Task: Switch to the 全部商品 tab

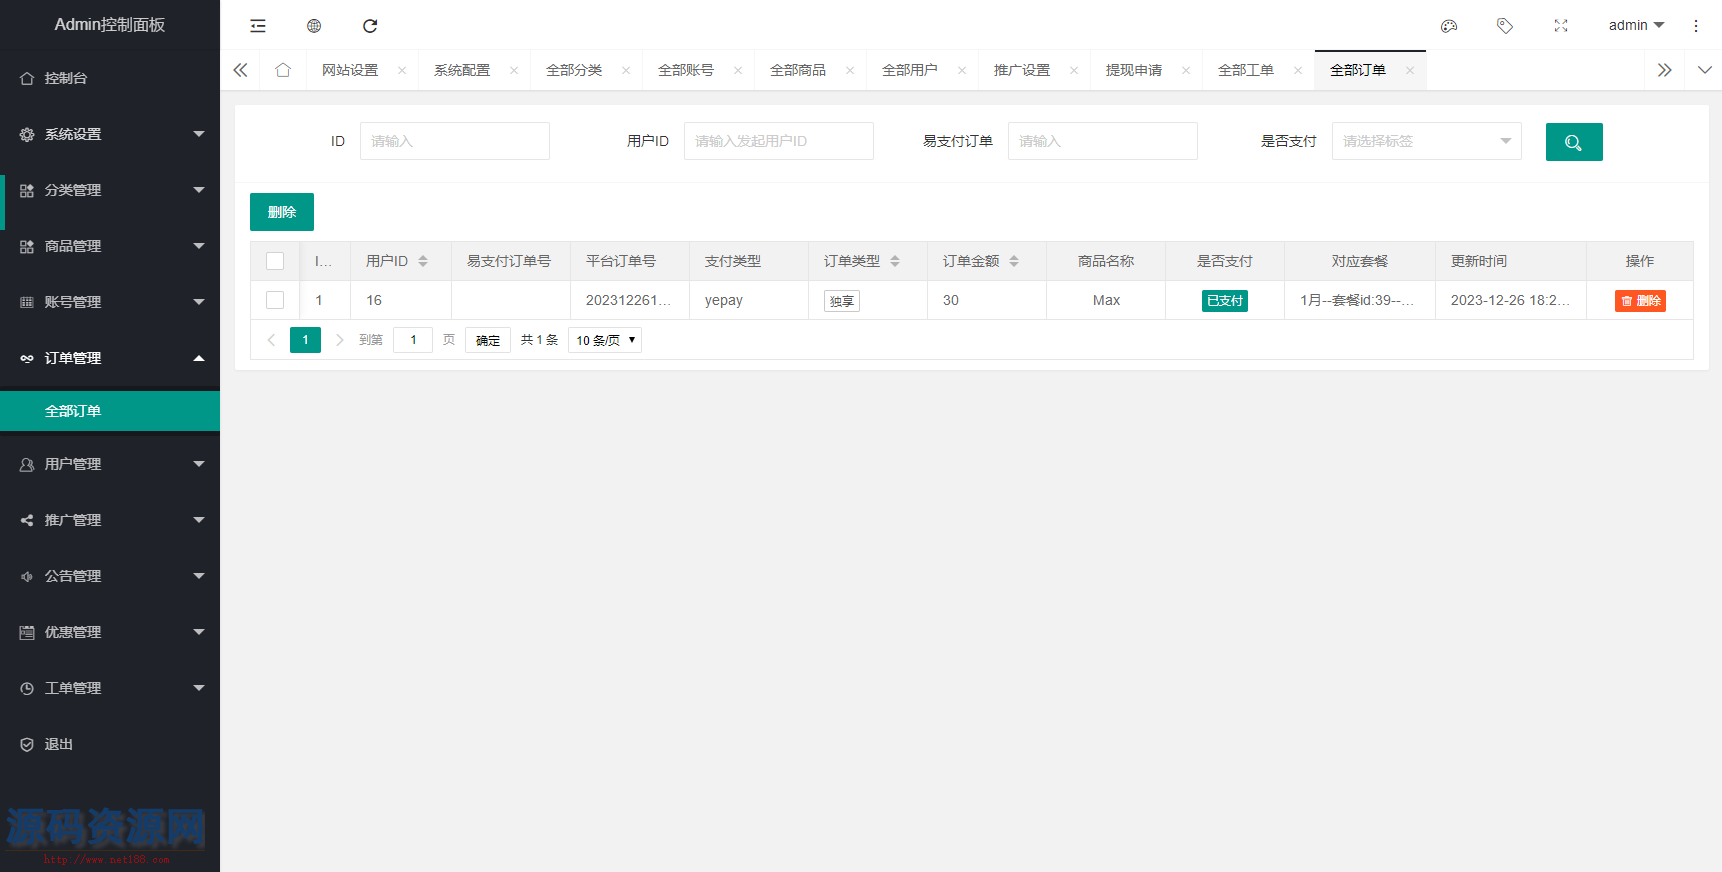Action: coord(798,70)
